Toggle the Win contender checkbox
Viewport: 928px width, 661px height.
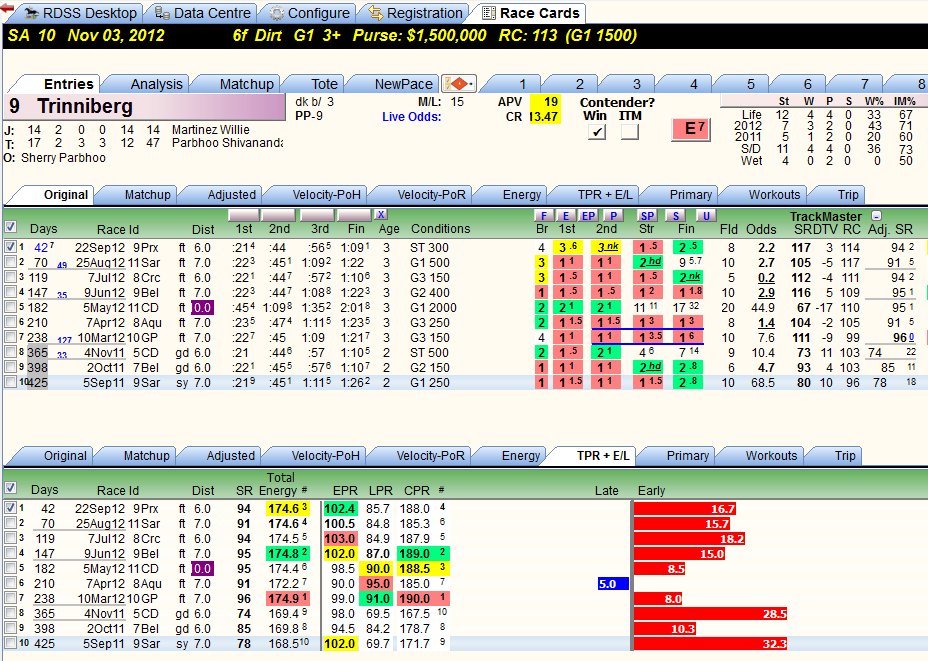point(597,132)
